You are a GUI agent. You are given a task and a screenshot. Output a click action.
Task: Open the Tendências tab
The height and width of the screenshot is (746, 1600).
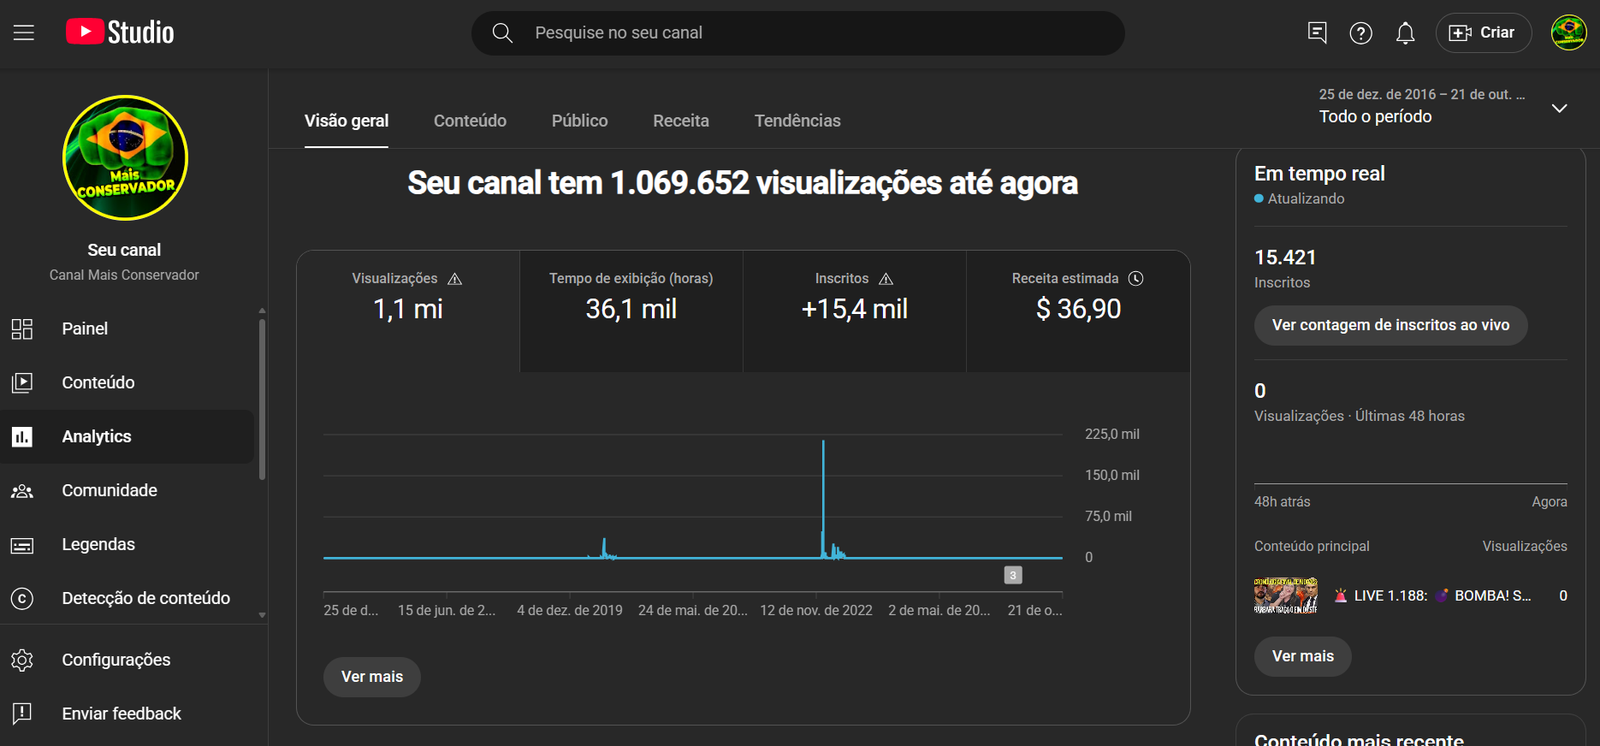(797, 121)
